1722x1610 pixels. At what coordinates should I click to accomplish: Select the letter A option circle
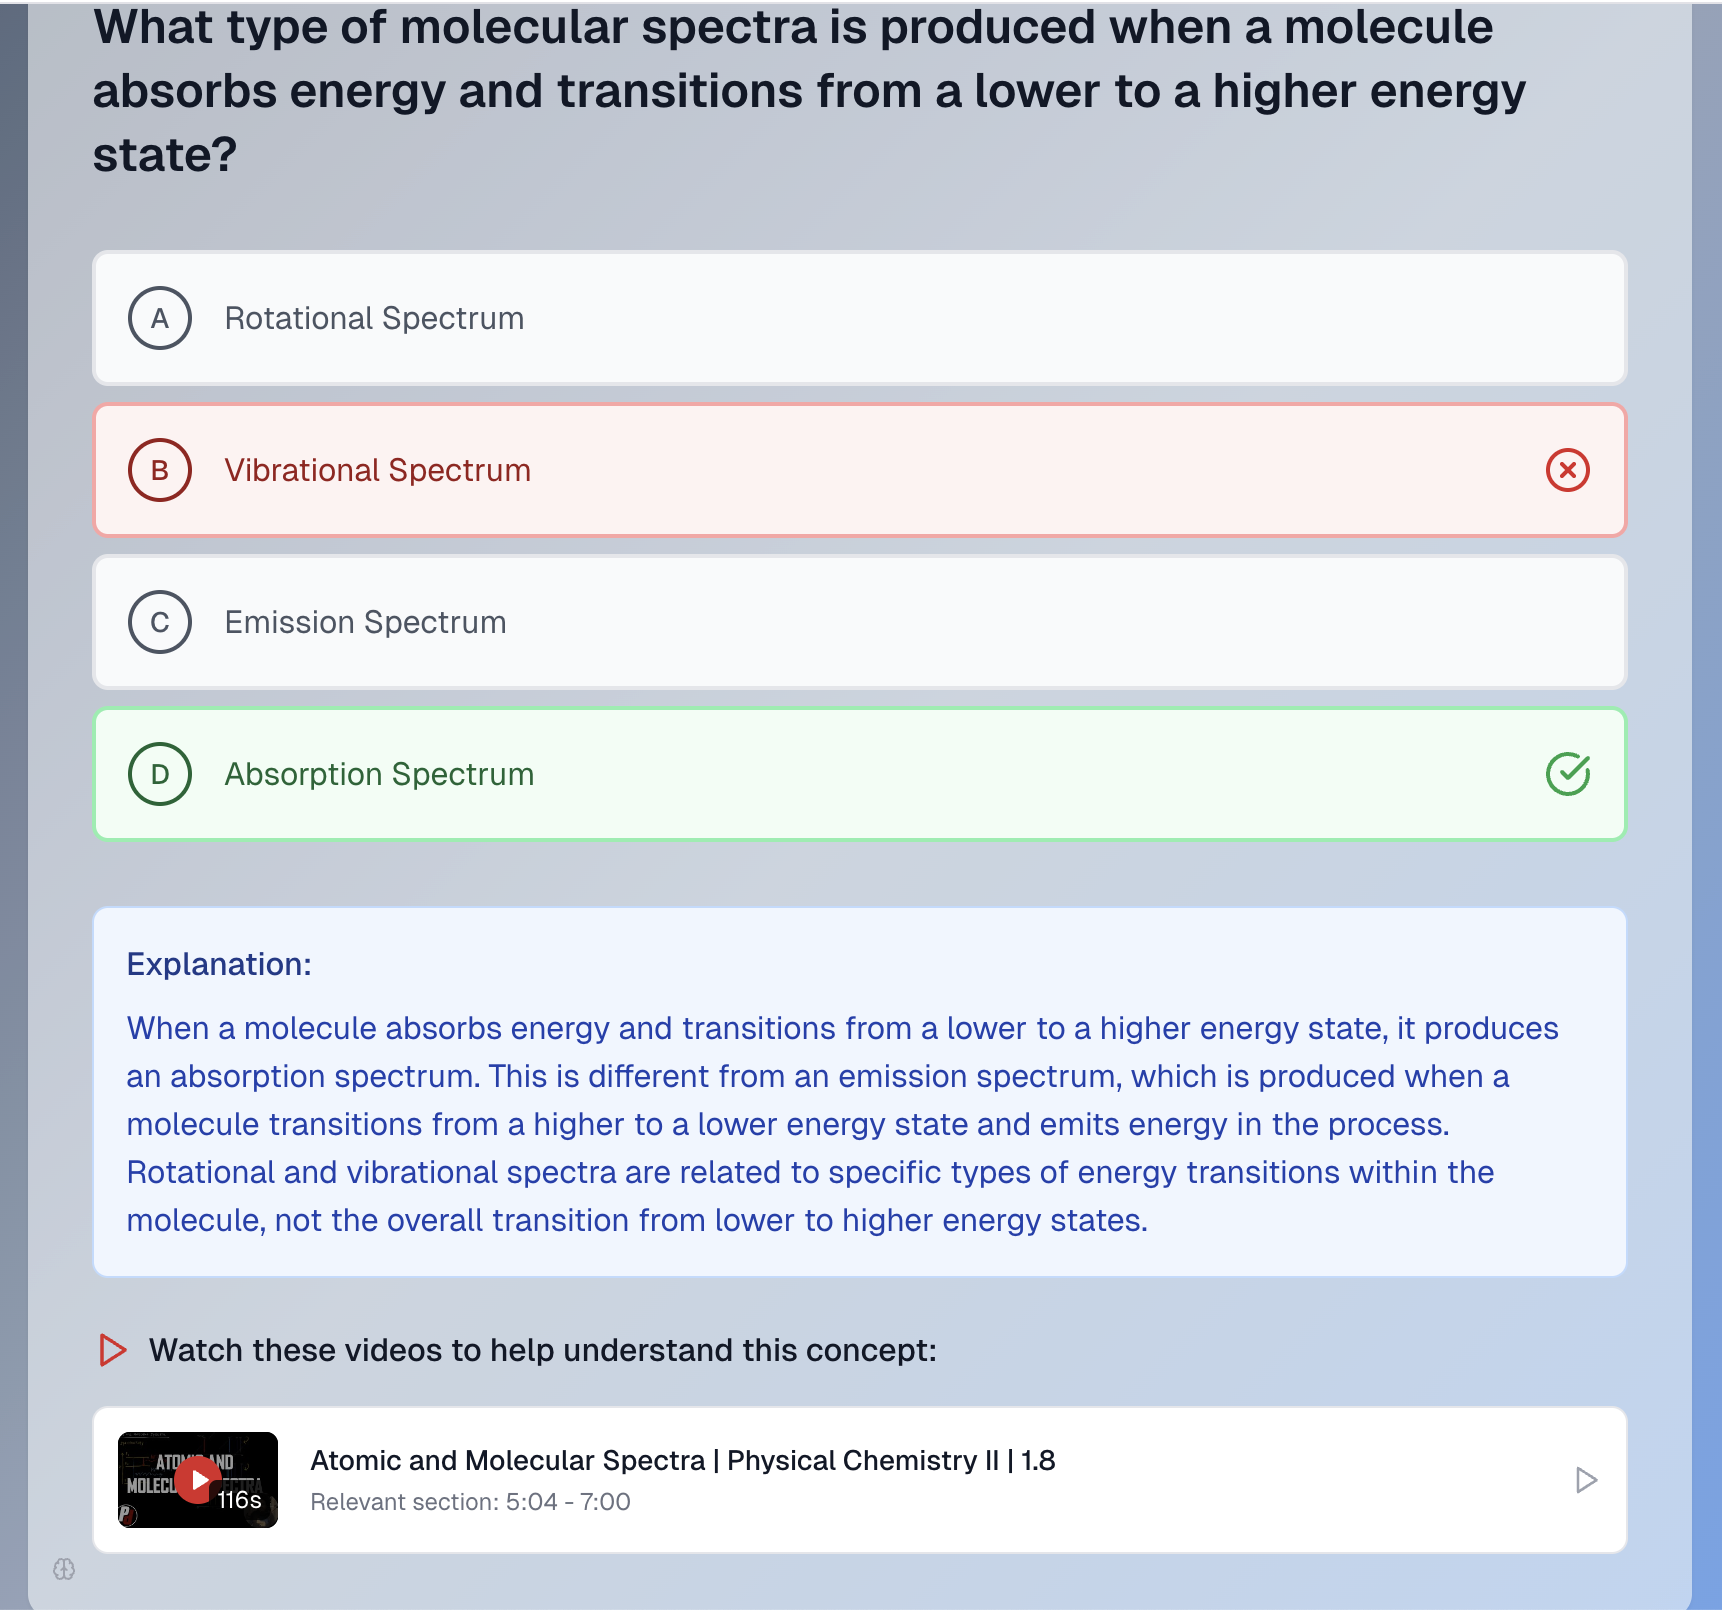pos(160,318)
